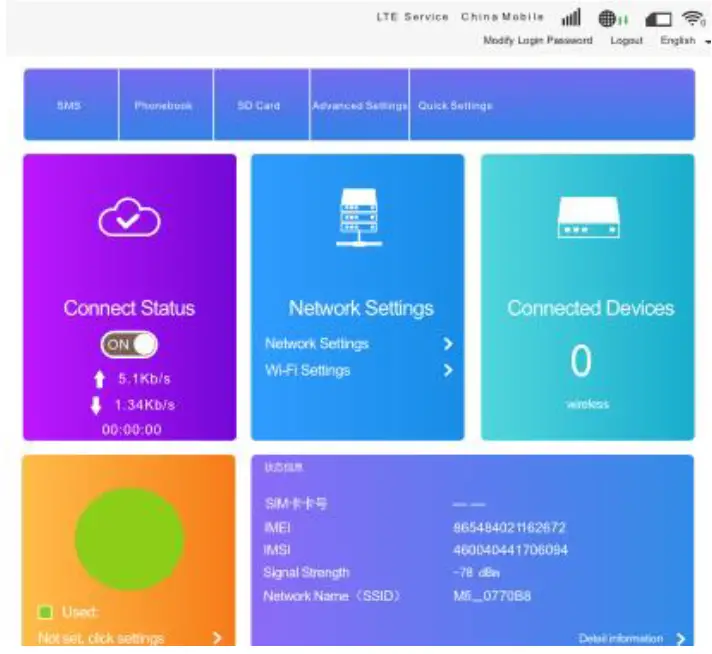Open data usage settings chevron
This screenshot has width=712, height=654.
click(x=218, y=638)
